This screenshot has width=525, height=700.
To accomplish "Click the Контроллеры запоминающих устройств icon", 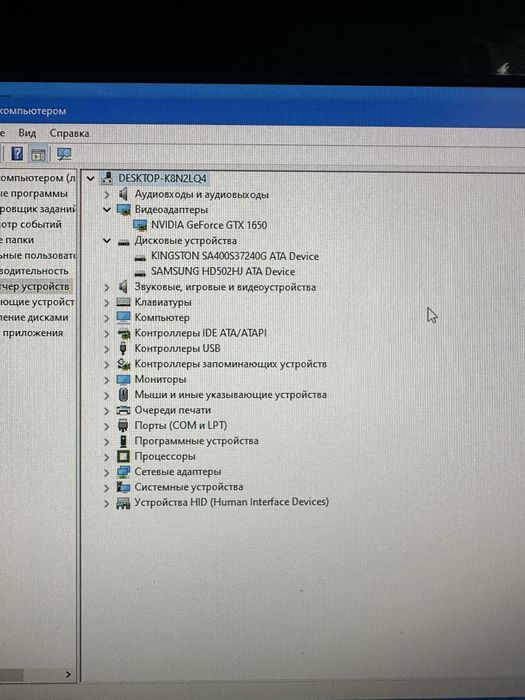I will tap(123, 364).
